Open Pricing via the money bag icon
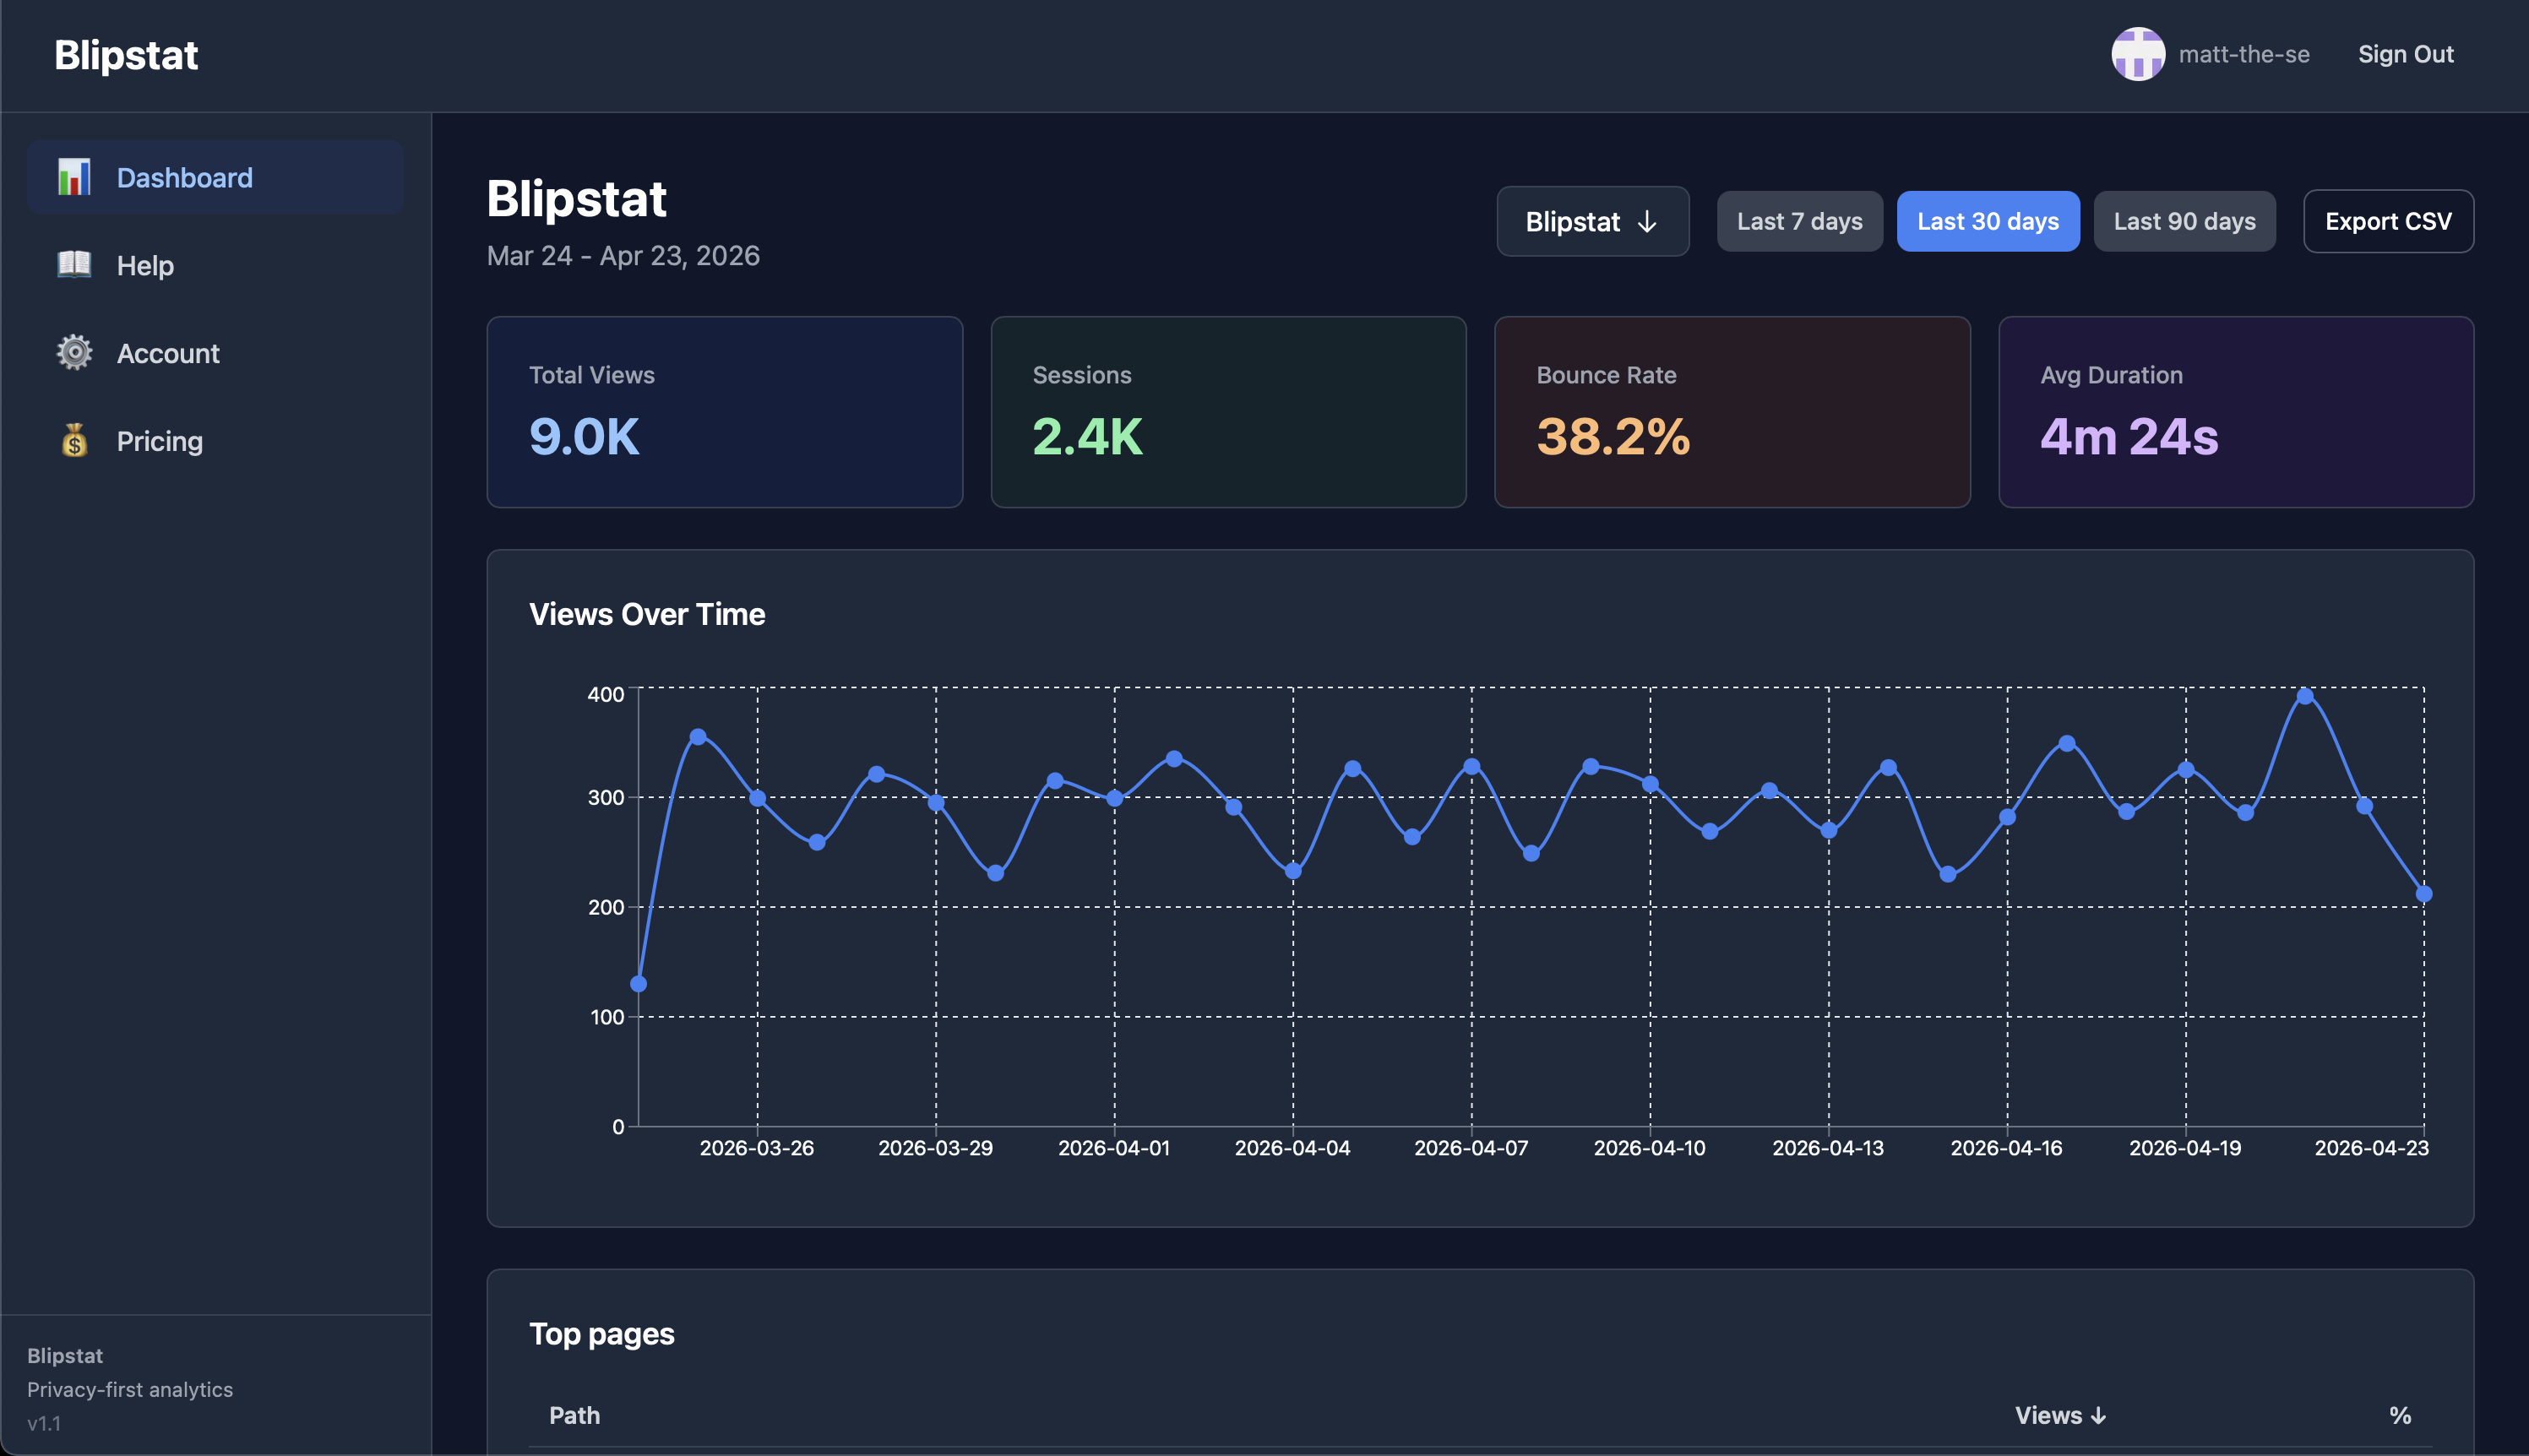The height and width of the screenshot is (1456, 2529). [x=73, y=440]
